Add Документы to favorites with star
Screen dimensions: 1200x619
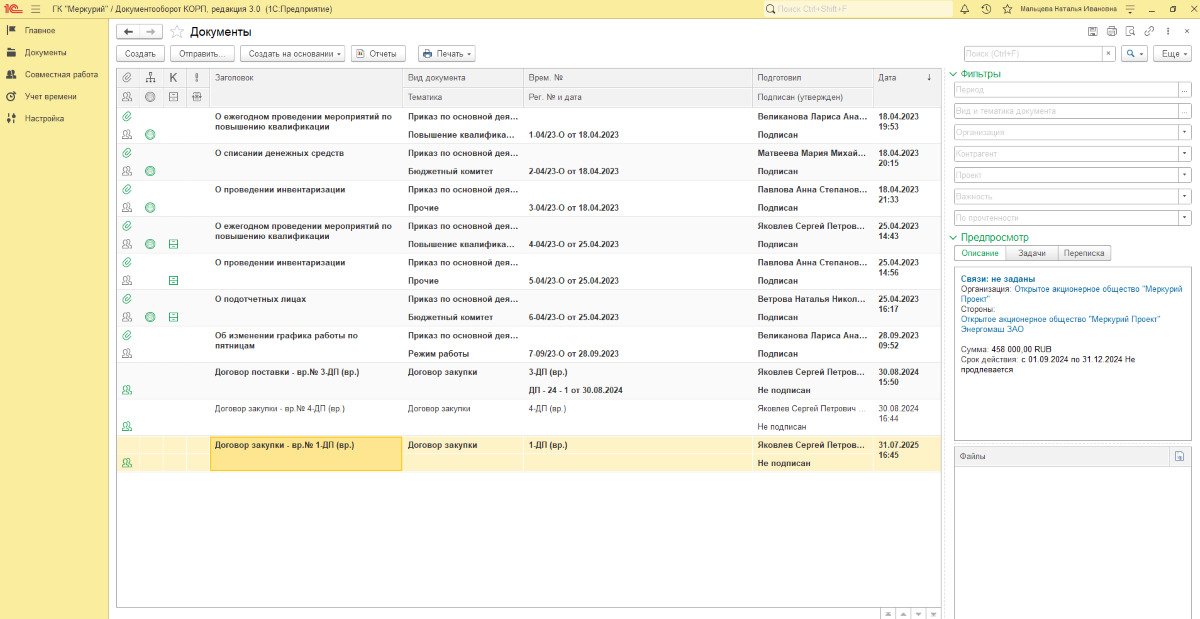coord(177,32)
